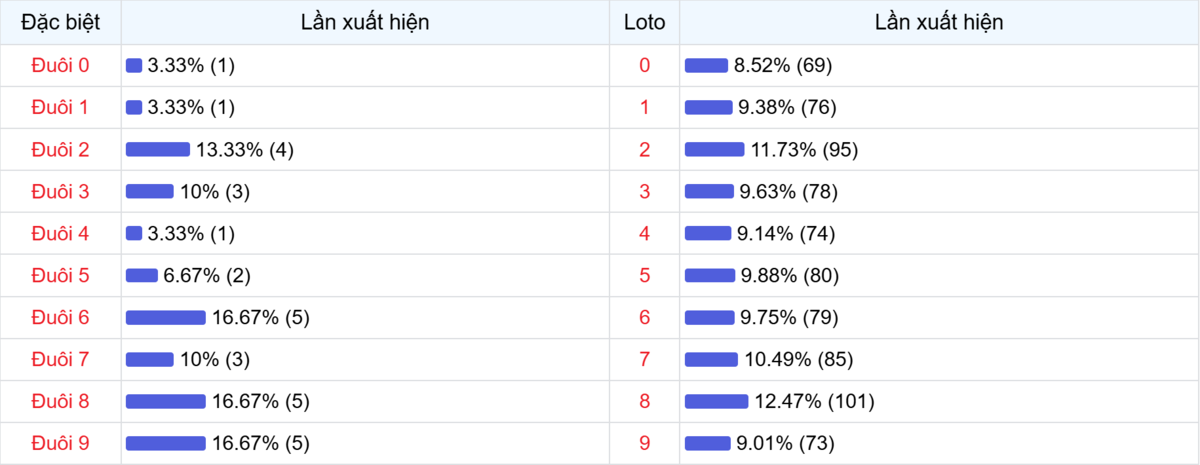This screenshot has height=465, width=1200.
Task: Click the 3.33% bar for Đuôi 4
Action: click(x=134, y=234)
